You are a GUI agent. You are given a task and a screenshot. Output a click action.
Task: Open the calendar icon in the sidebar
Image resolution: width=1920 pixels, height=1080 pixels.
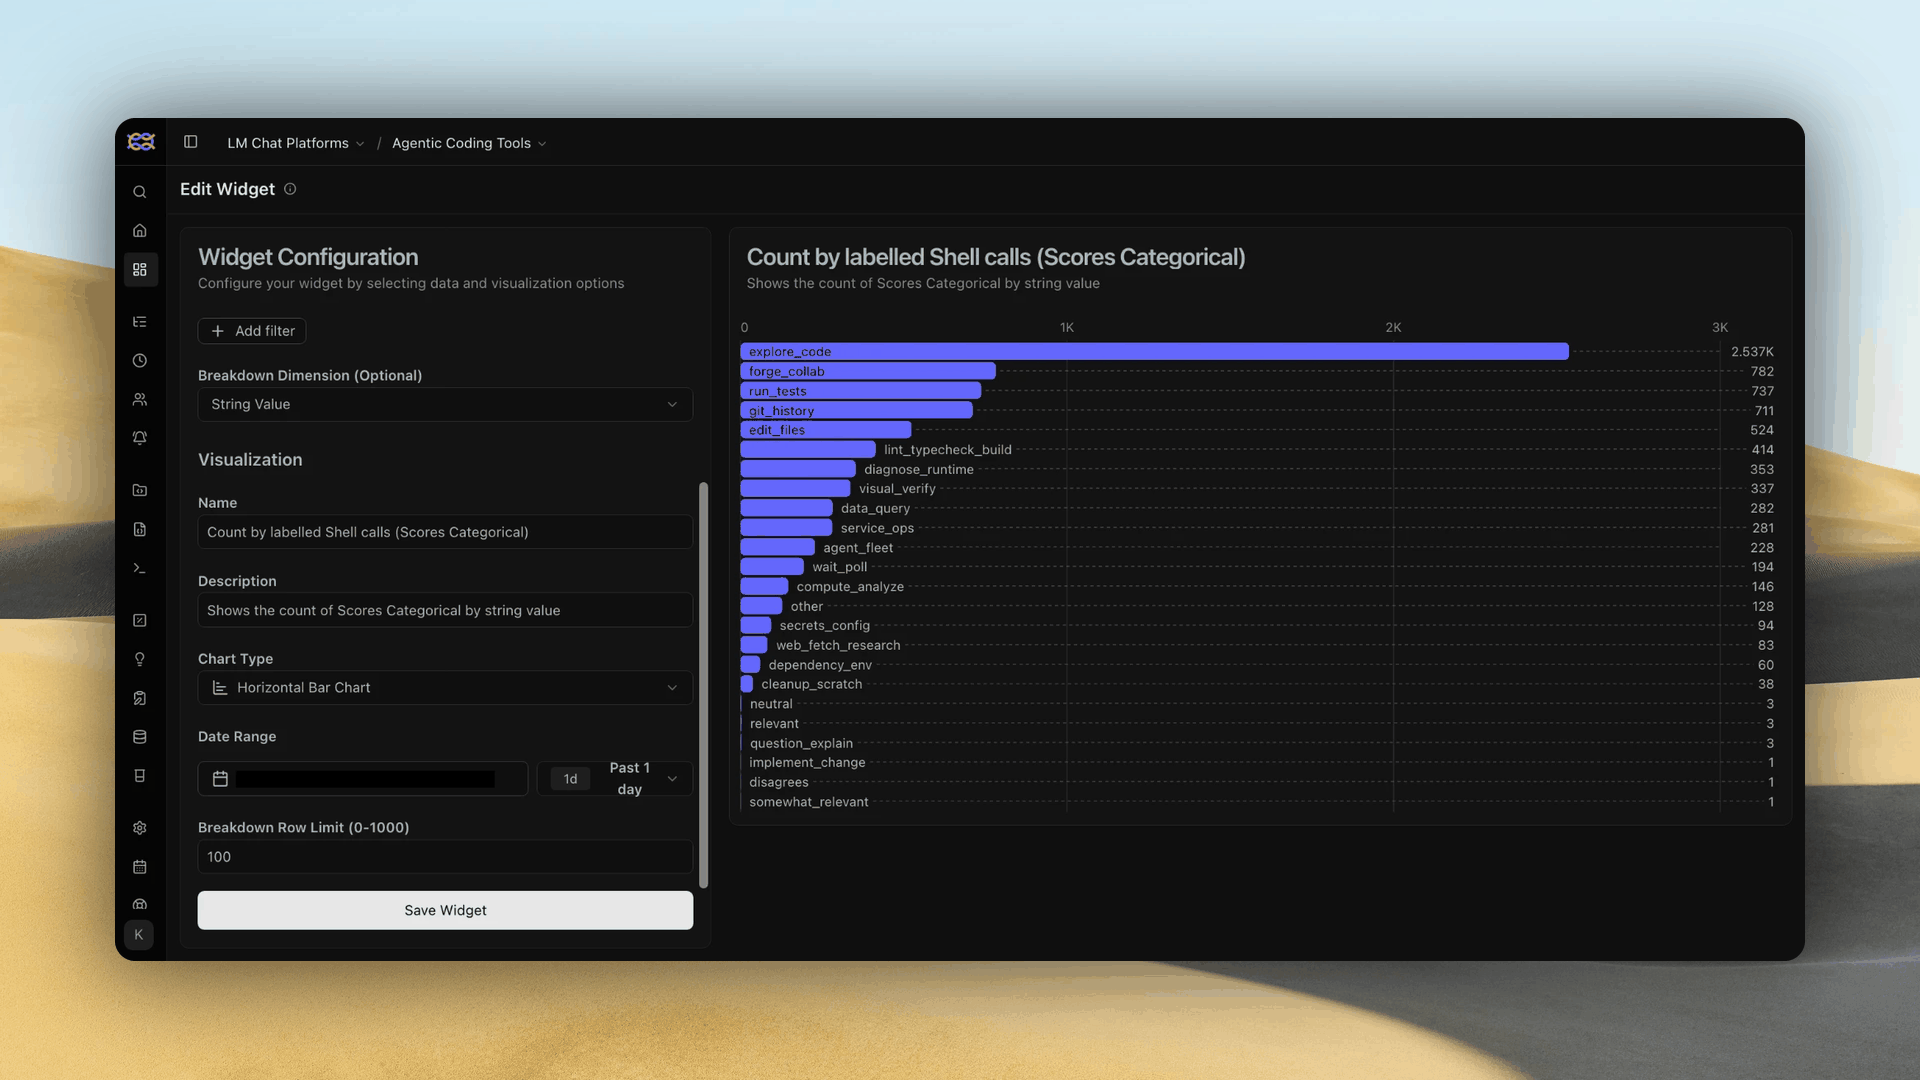[x=140, y=867]
